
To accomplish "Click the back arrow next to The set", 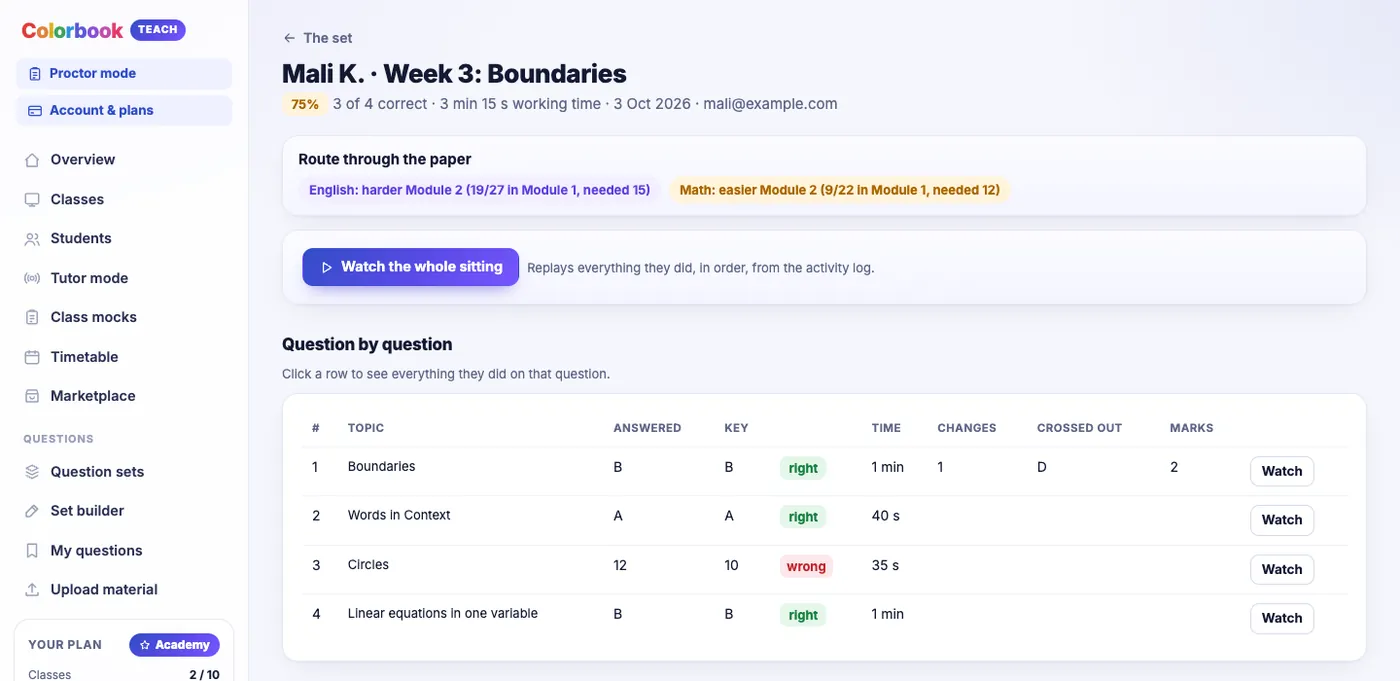I will (x=289, y=38).
